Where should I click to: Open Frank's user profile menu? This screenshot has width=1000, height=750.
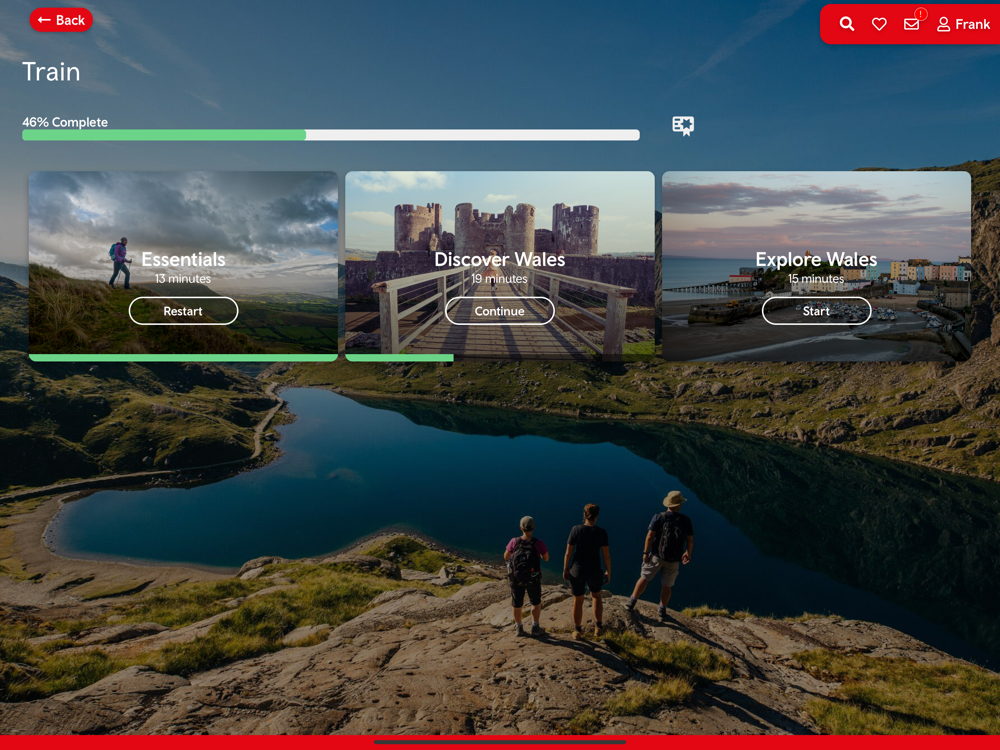(x=963, y=24)
